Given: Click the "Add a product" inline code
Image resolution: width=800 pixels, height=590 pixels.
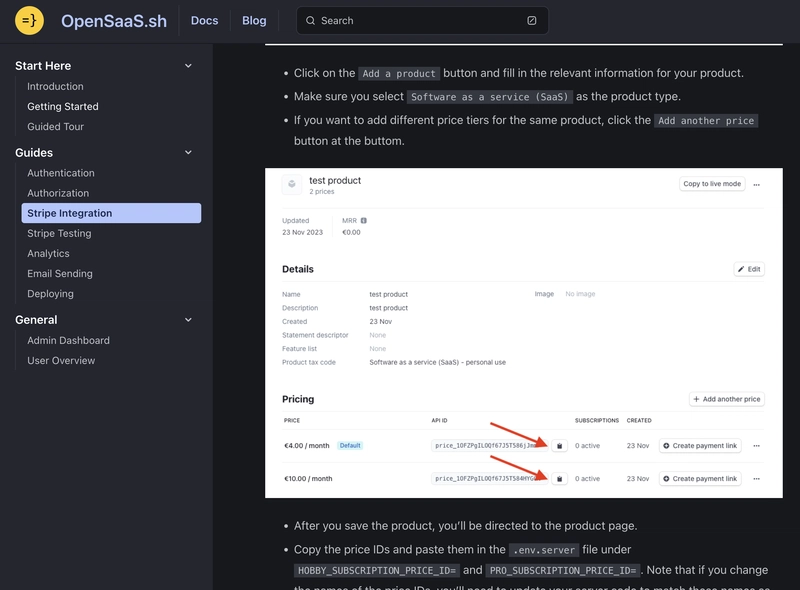Looking at the screenshot, I should (399, 73).
